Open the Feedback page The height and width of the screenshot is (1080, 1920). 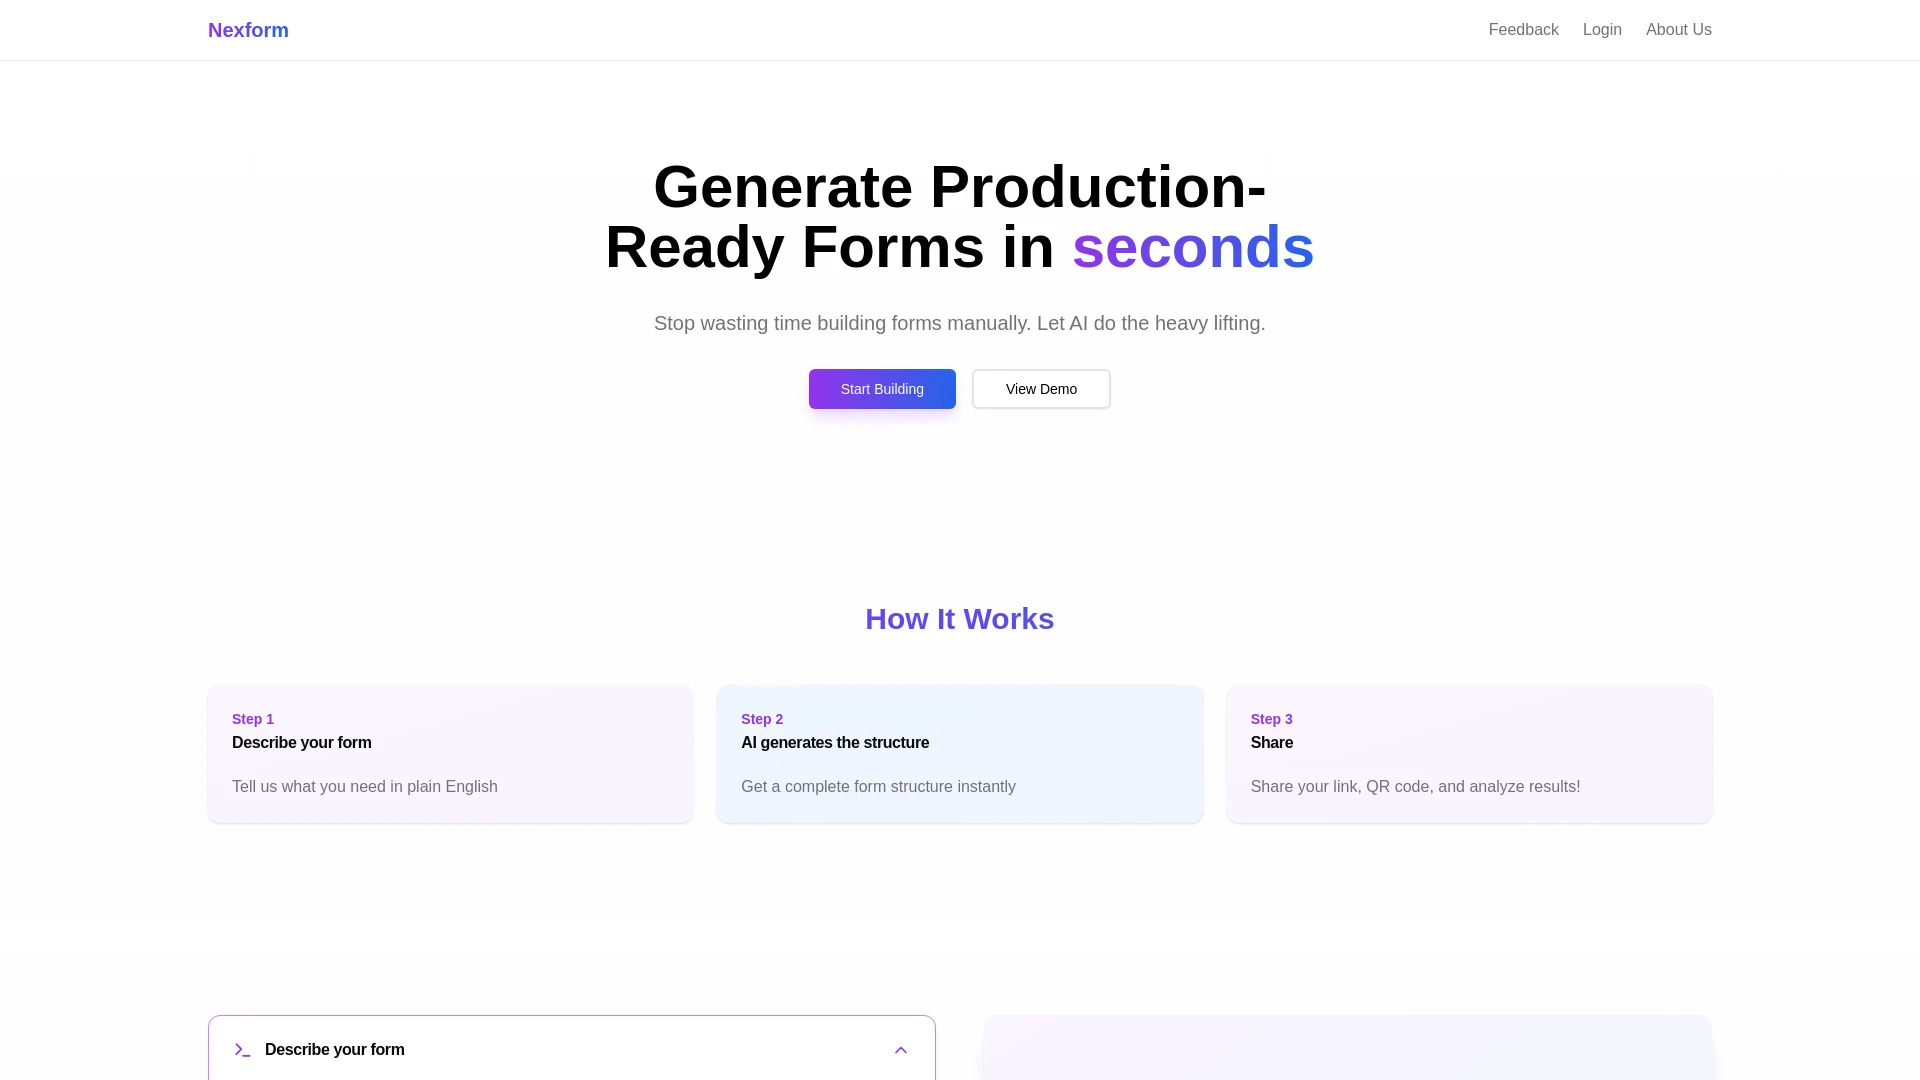coord(1523,29)
